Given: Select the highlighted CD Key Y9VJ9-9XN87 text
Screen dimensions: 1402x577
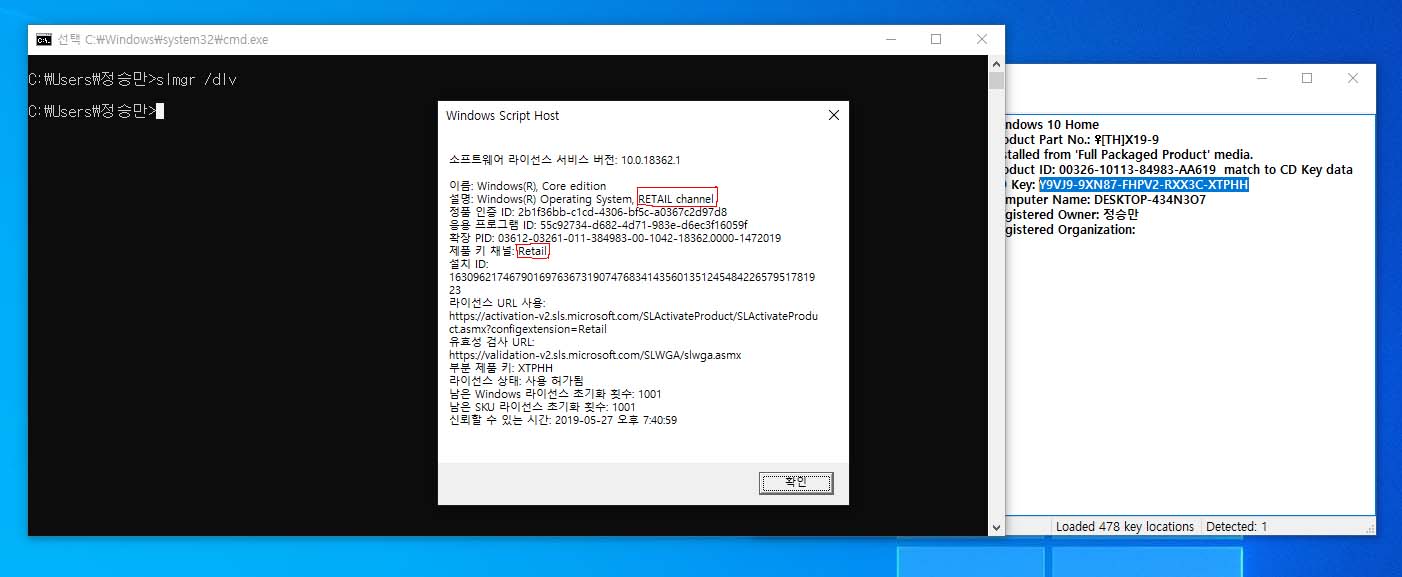Looking at the screenshot, I should 1144,185.
